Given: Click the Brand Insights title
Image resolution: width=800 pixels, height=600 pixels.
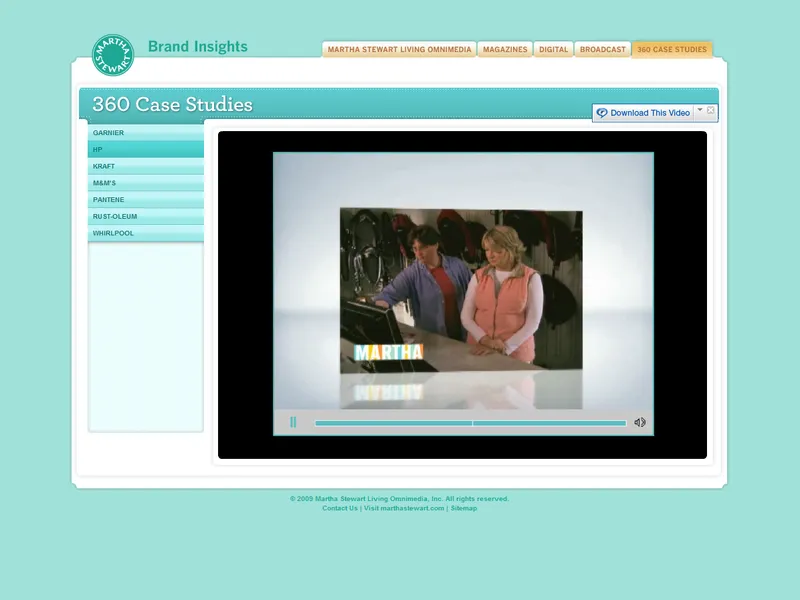Looking at the screenshot, I should pyautogui.click(x=197, y=46).
